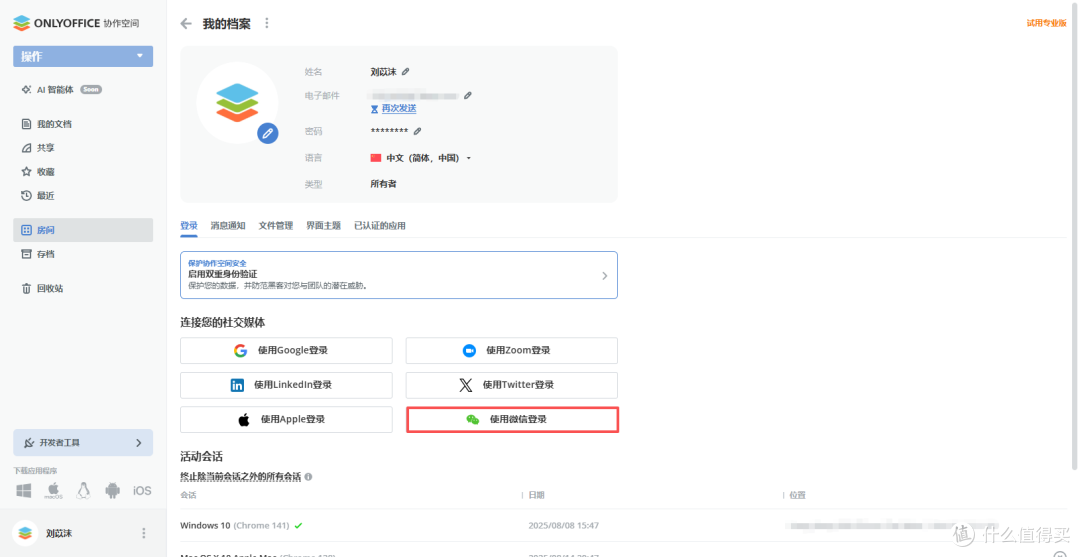Image resolution: width=1080 pixels, height=557 pixels.
Task: Click the info icon beside 终止除当前会话之外的所有会话
Action: tap(309, 476)
